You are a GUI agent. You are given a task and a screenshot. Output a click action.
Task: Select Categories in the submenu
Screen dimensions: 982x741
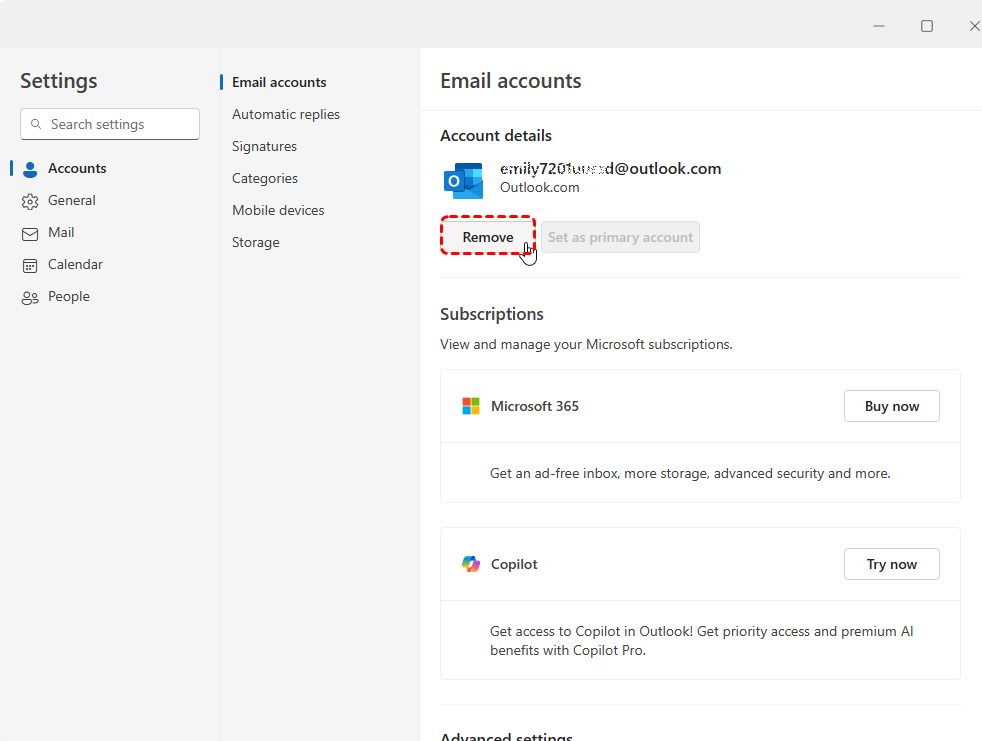tap(265, 179)
